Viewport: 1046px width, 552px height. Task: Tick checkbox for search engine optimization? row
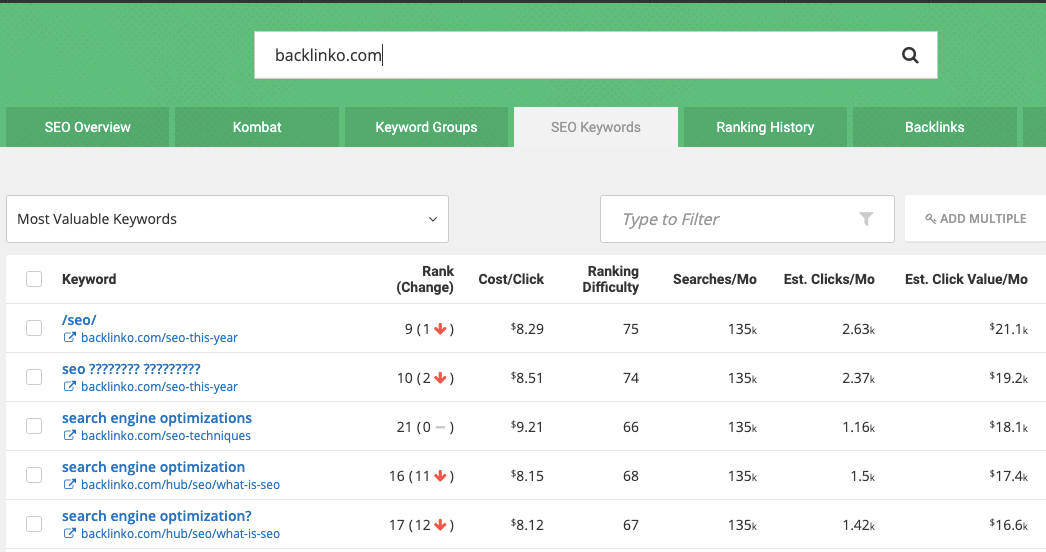(34, 524)
